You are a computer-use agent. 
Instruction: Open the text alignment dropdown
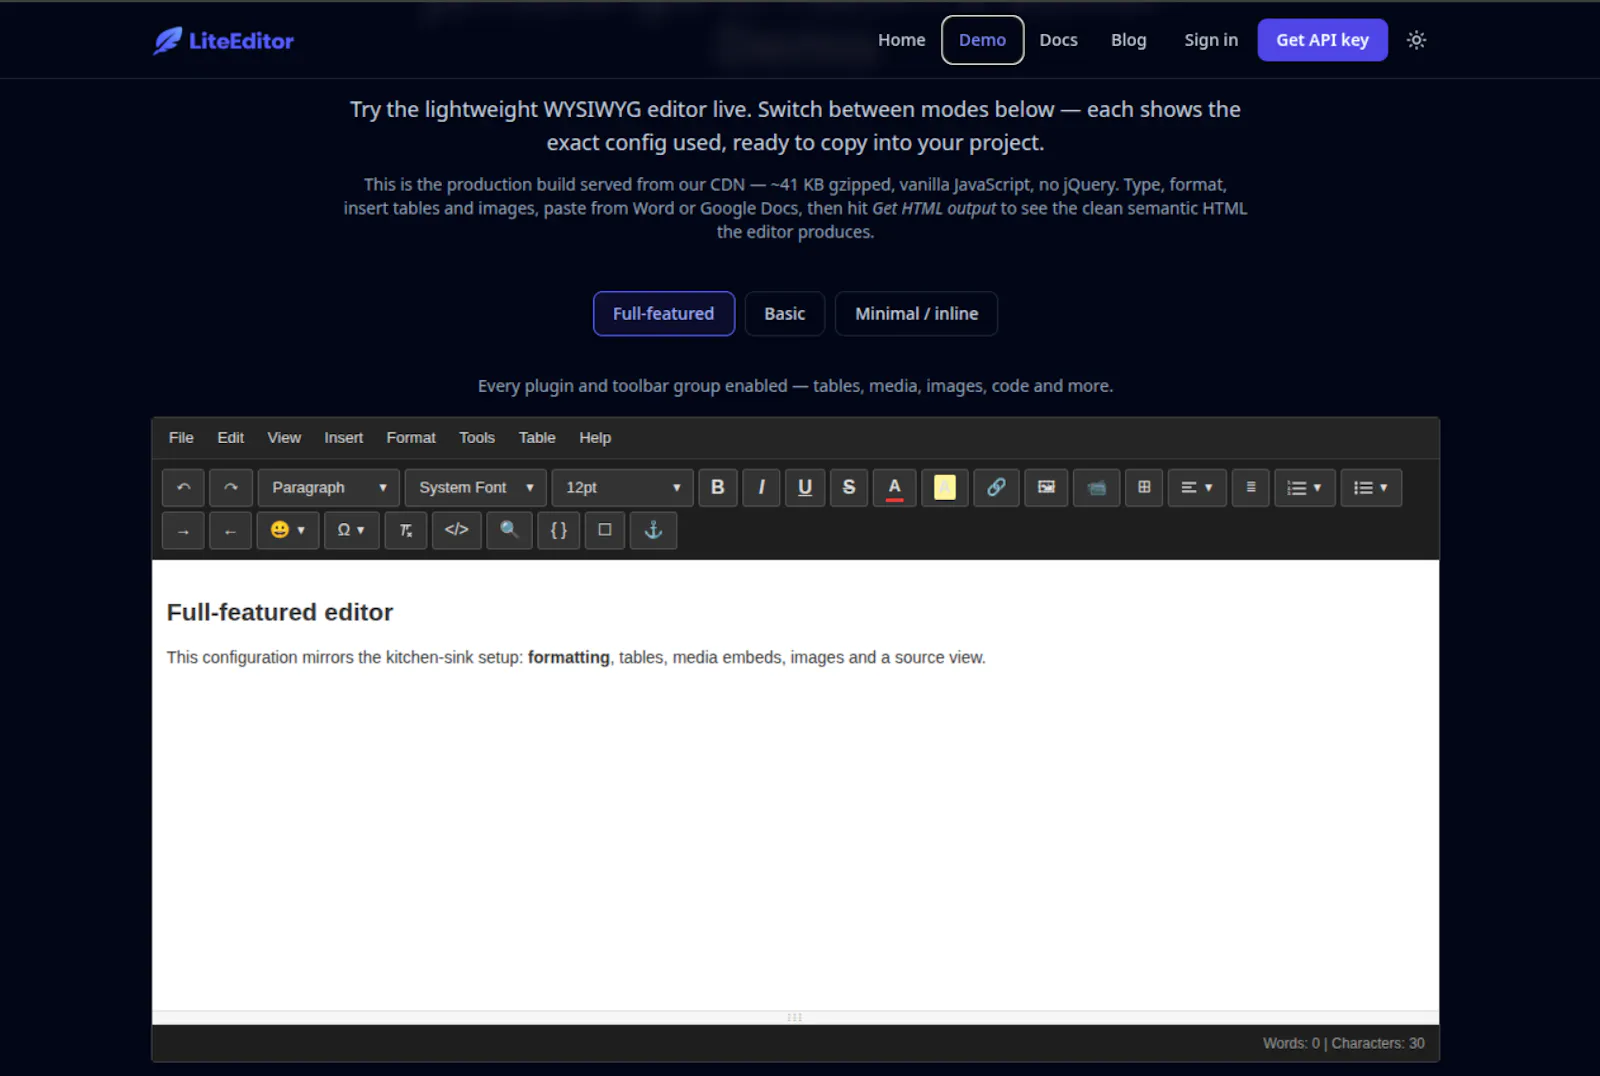pyautogui.click(x=1197, y=488)
